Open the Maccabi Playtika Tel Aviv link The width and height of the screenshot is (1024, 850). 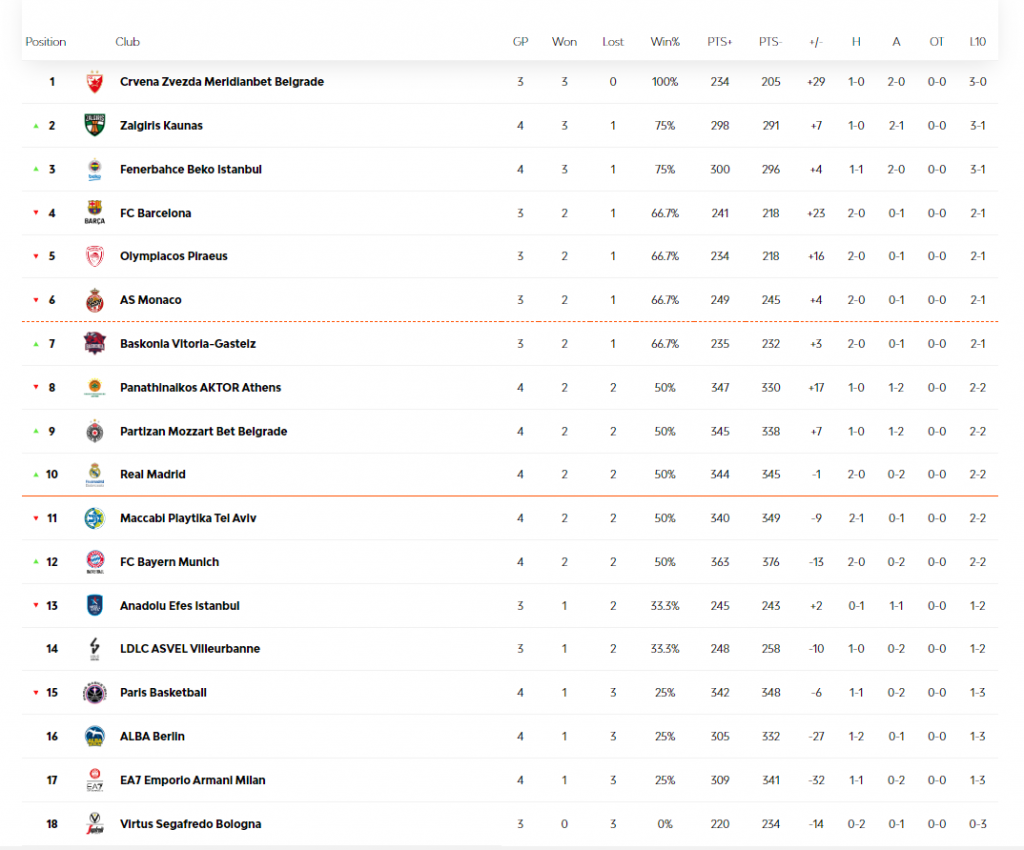click(x=188, y=519)
